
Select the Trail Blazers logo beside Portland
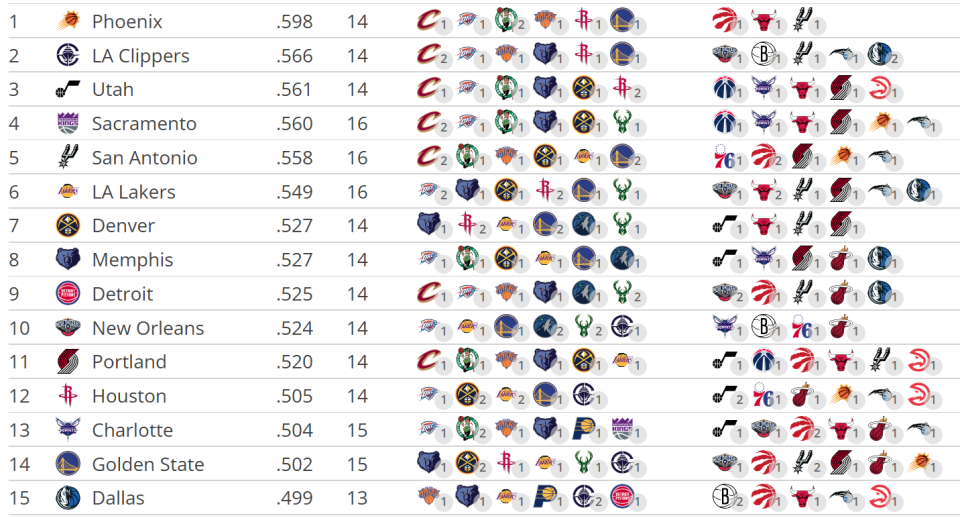(68, 362)
